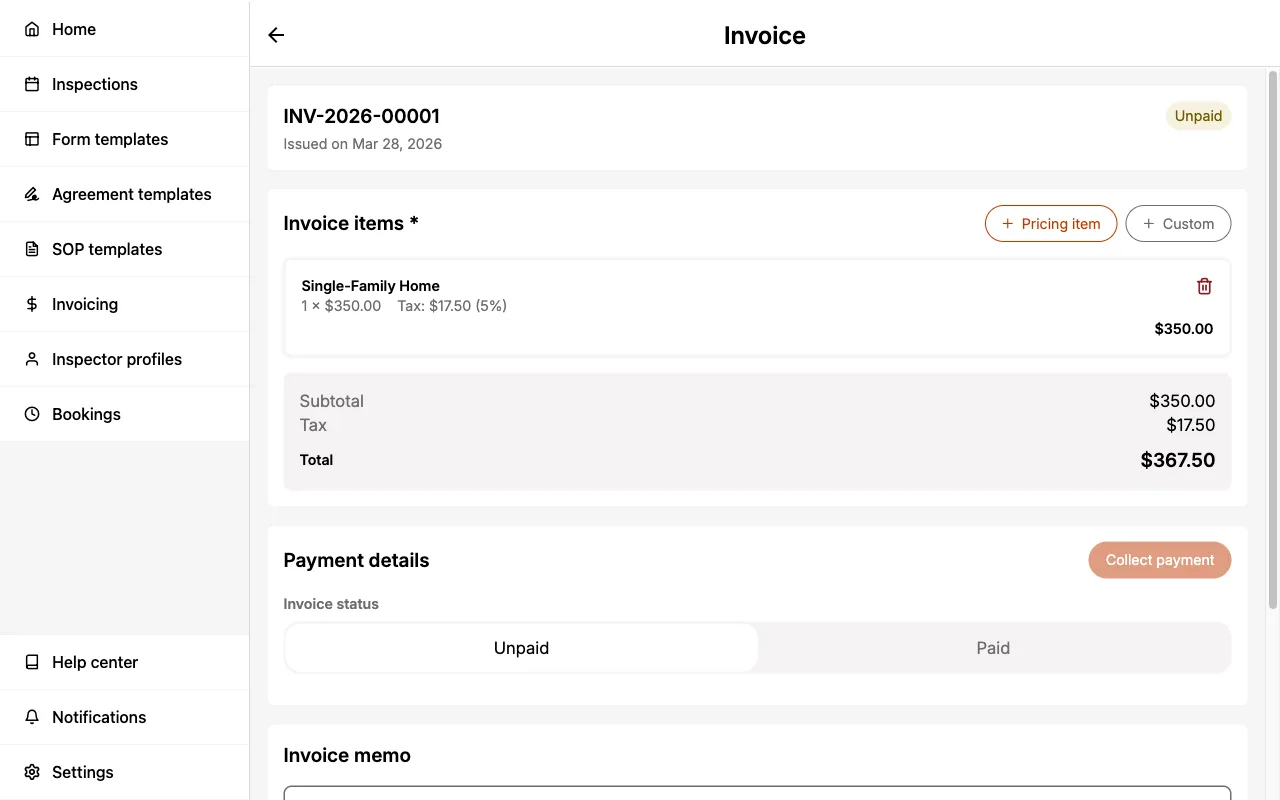This screenshot has width=1280, height=800.
Task: Click the Single-Family Home item name
Action: (371, 286)
